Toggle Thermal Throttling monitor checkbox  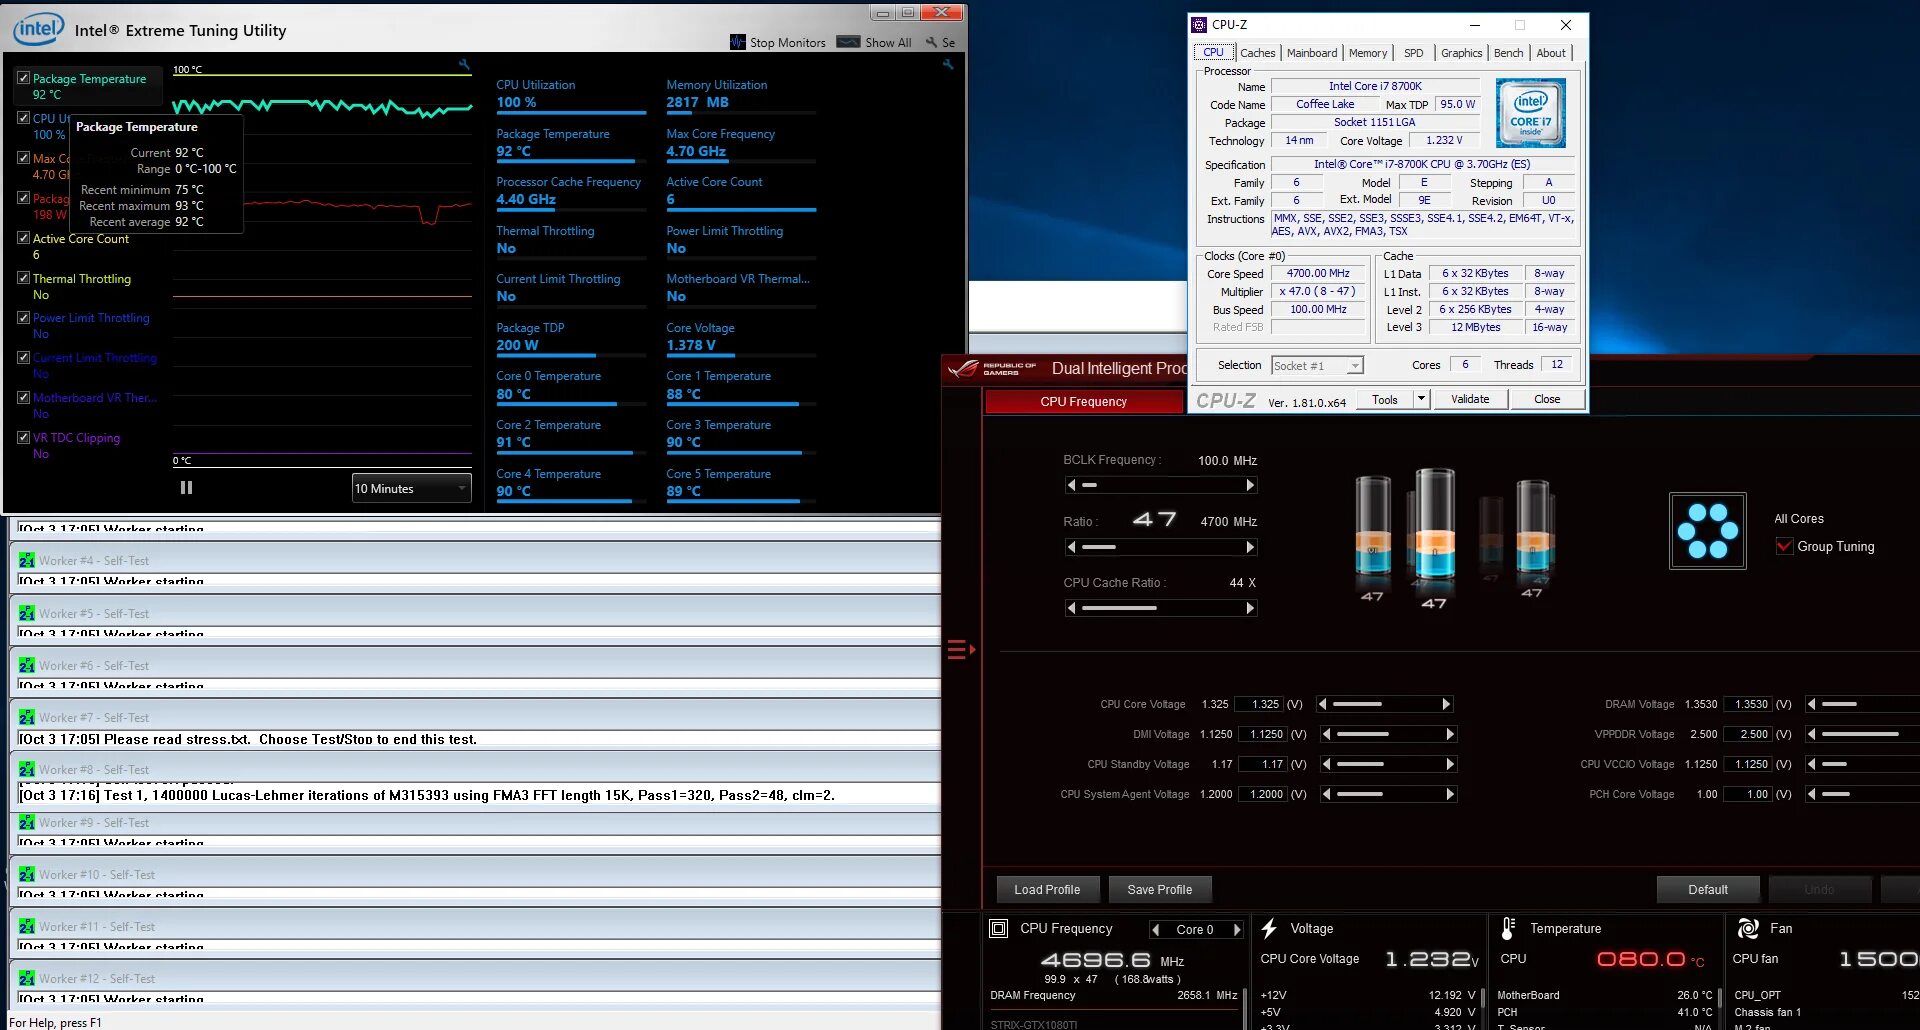point(23,278)
